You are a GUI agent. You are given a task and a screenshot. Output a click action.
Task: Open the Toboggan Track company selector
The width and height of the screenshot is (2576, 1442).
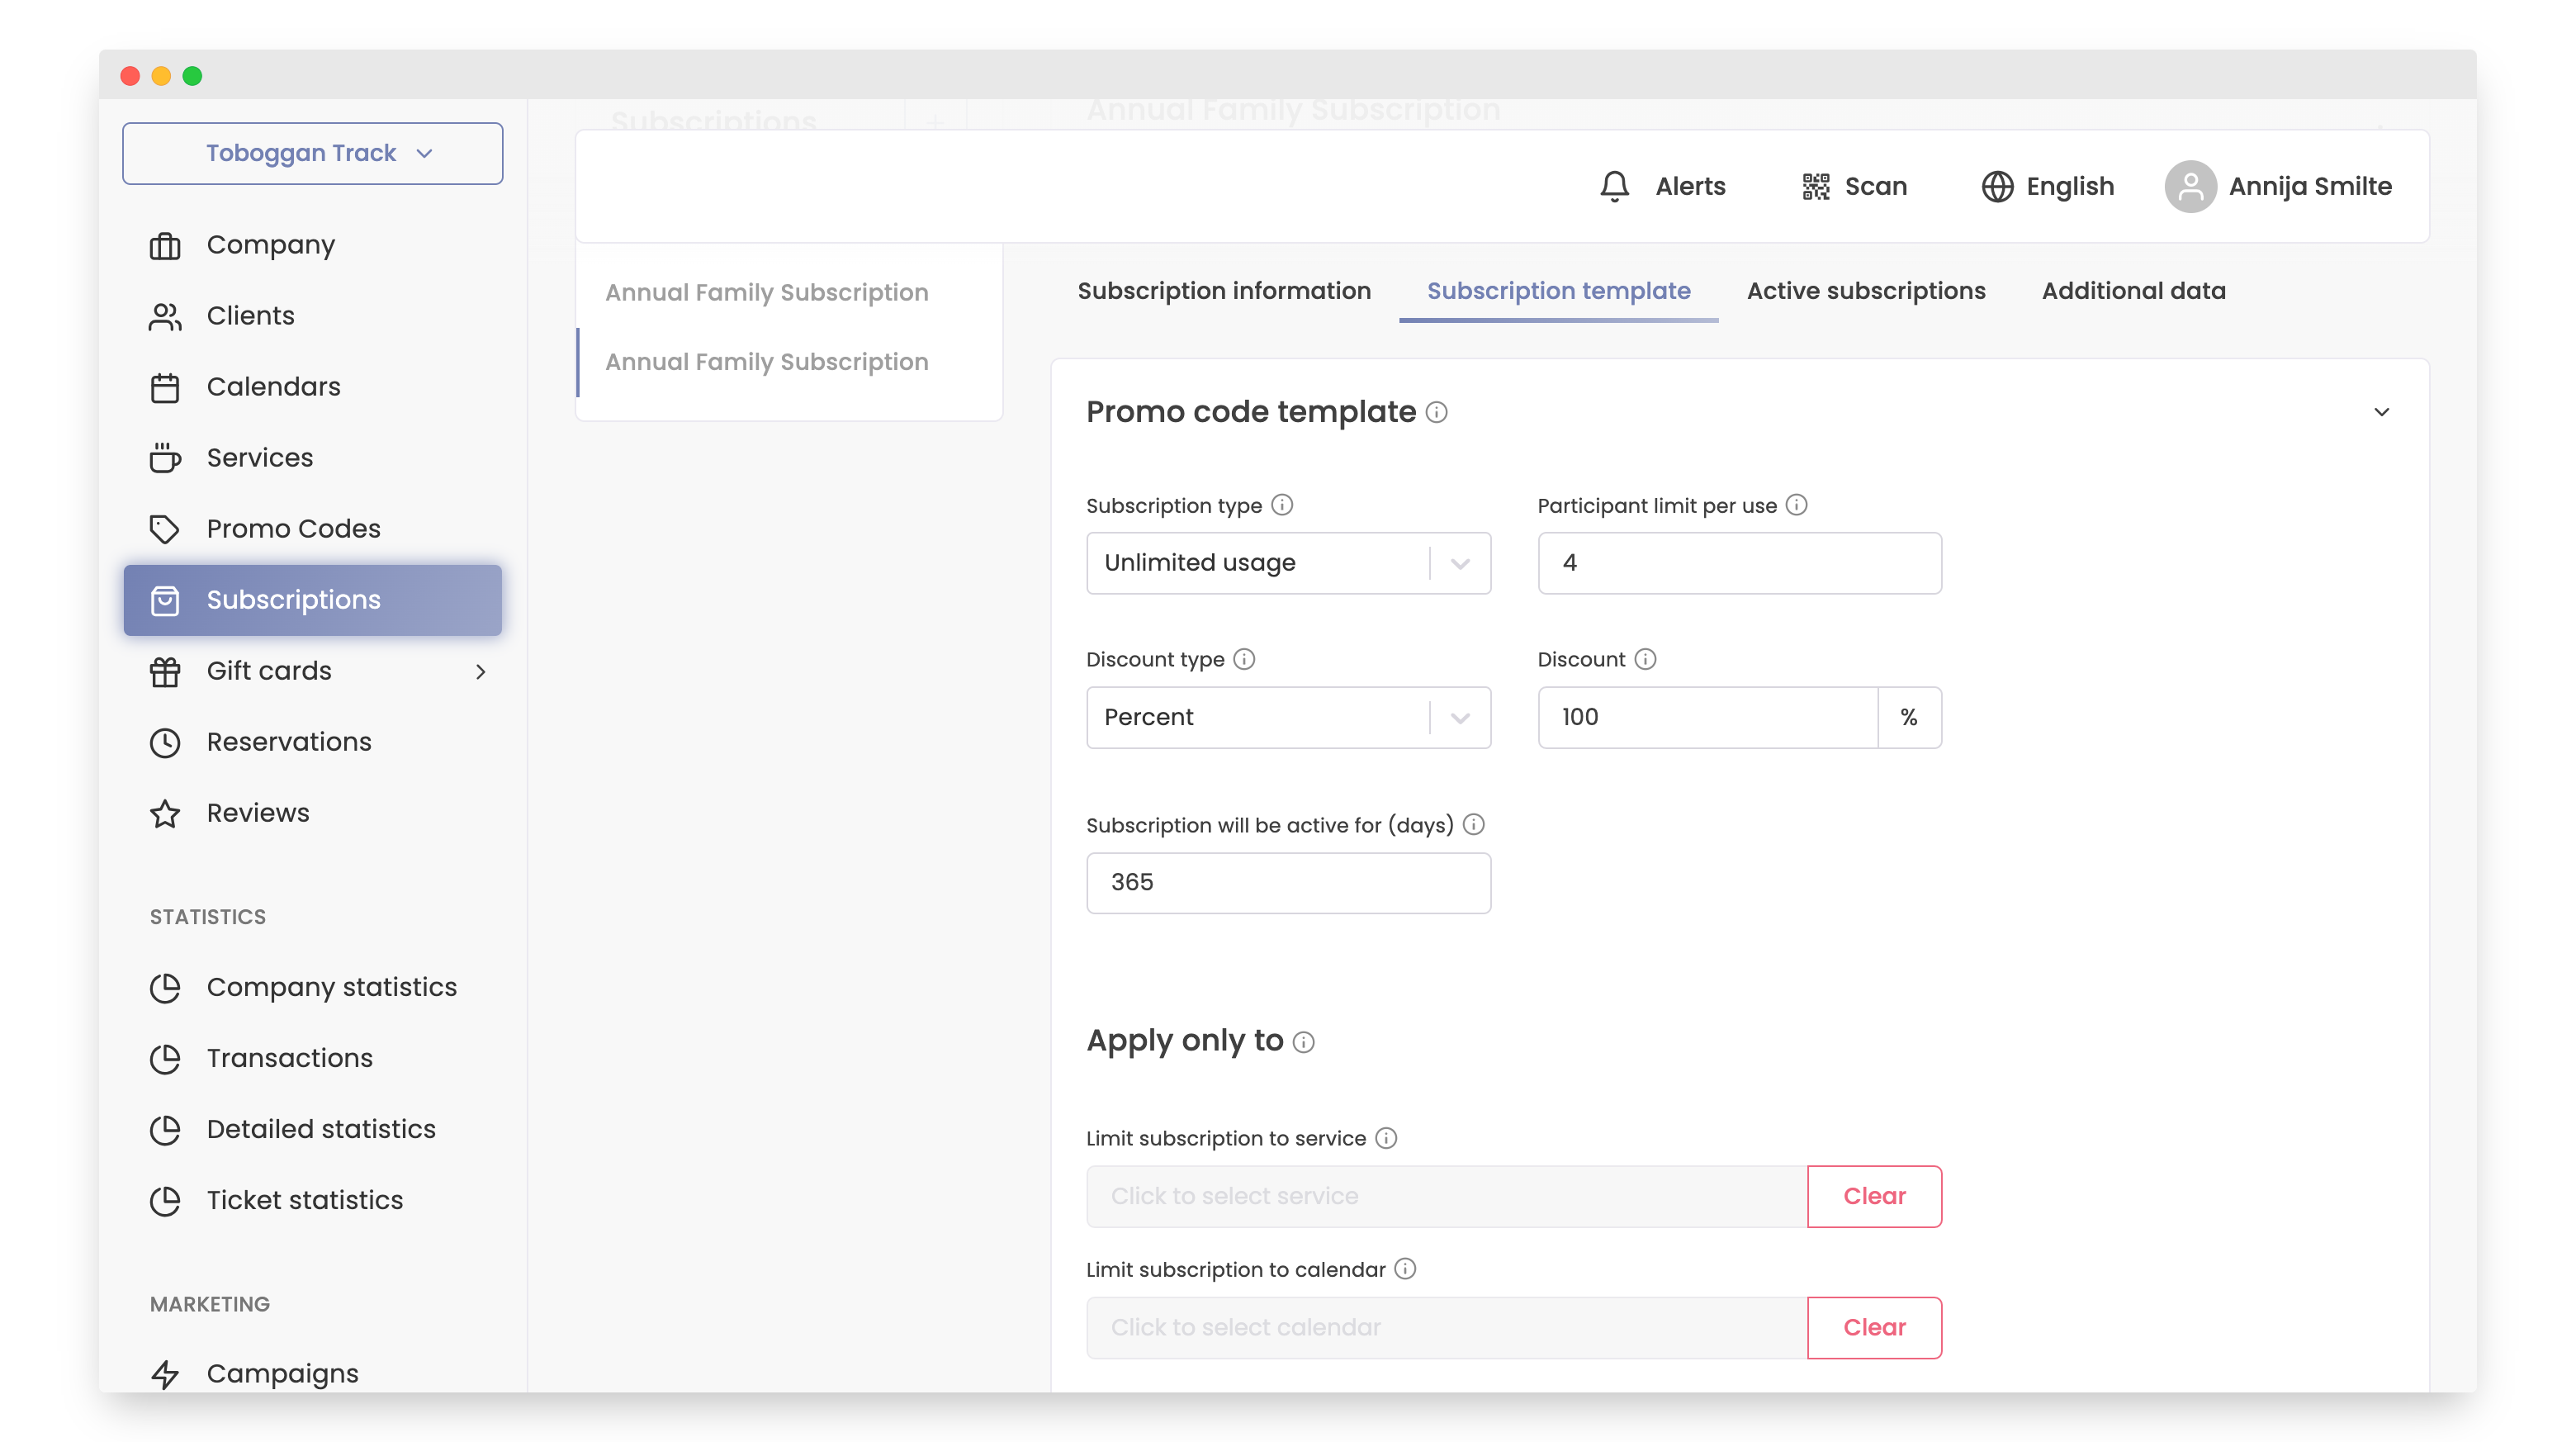312,153
